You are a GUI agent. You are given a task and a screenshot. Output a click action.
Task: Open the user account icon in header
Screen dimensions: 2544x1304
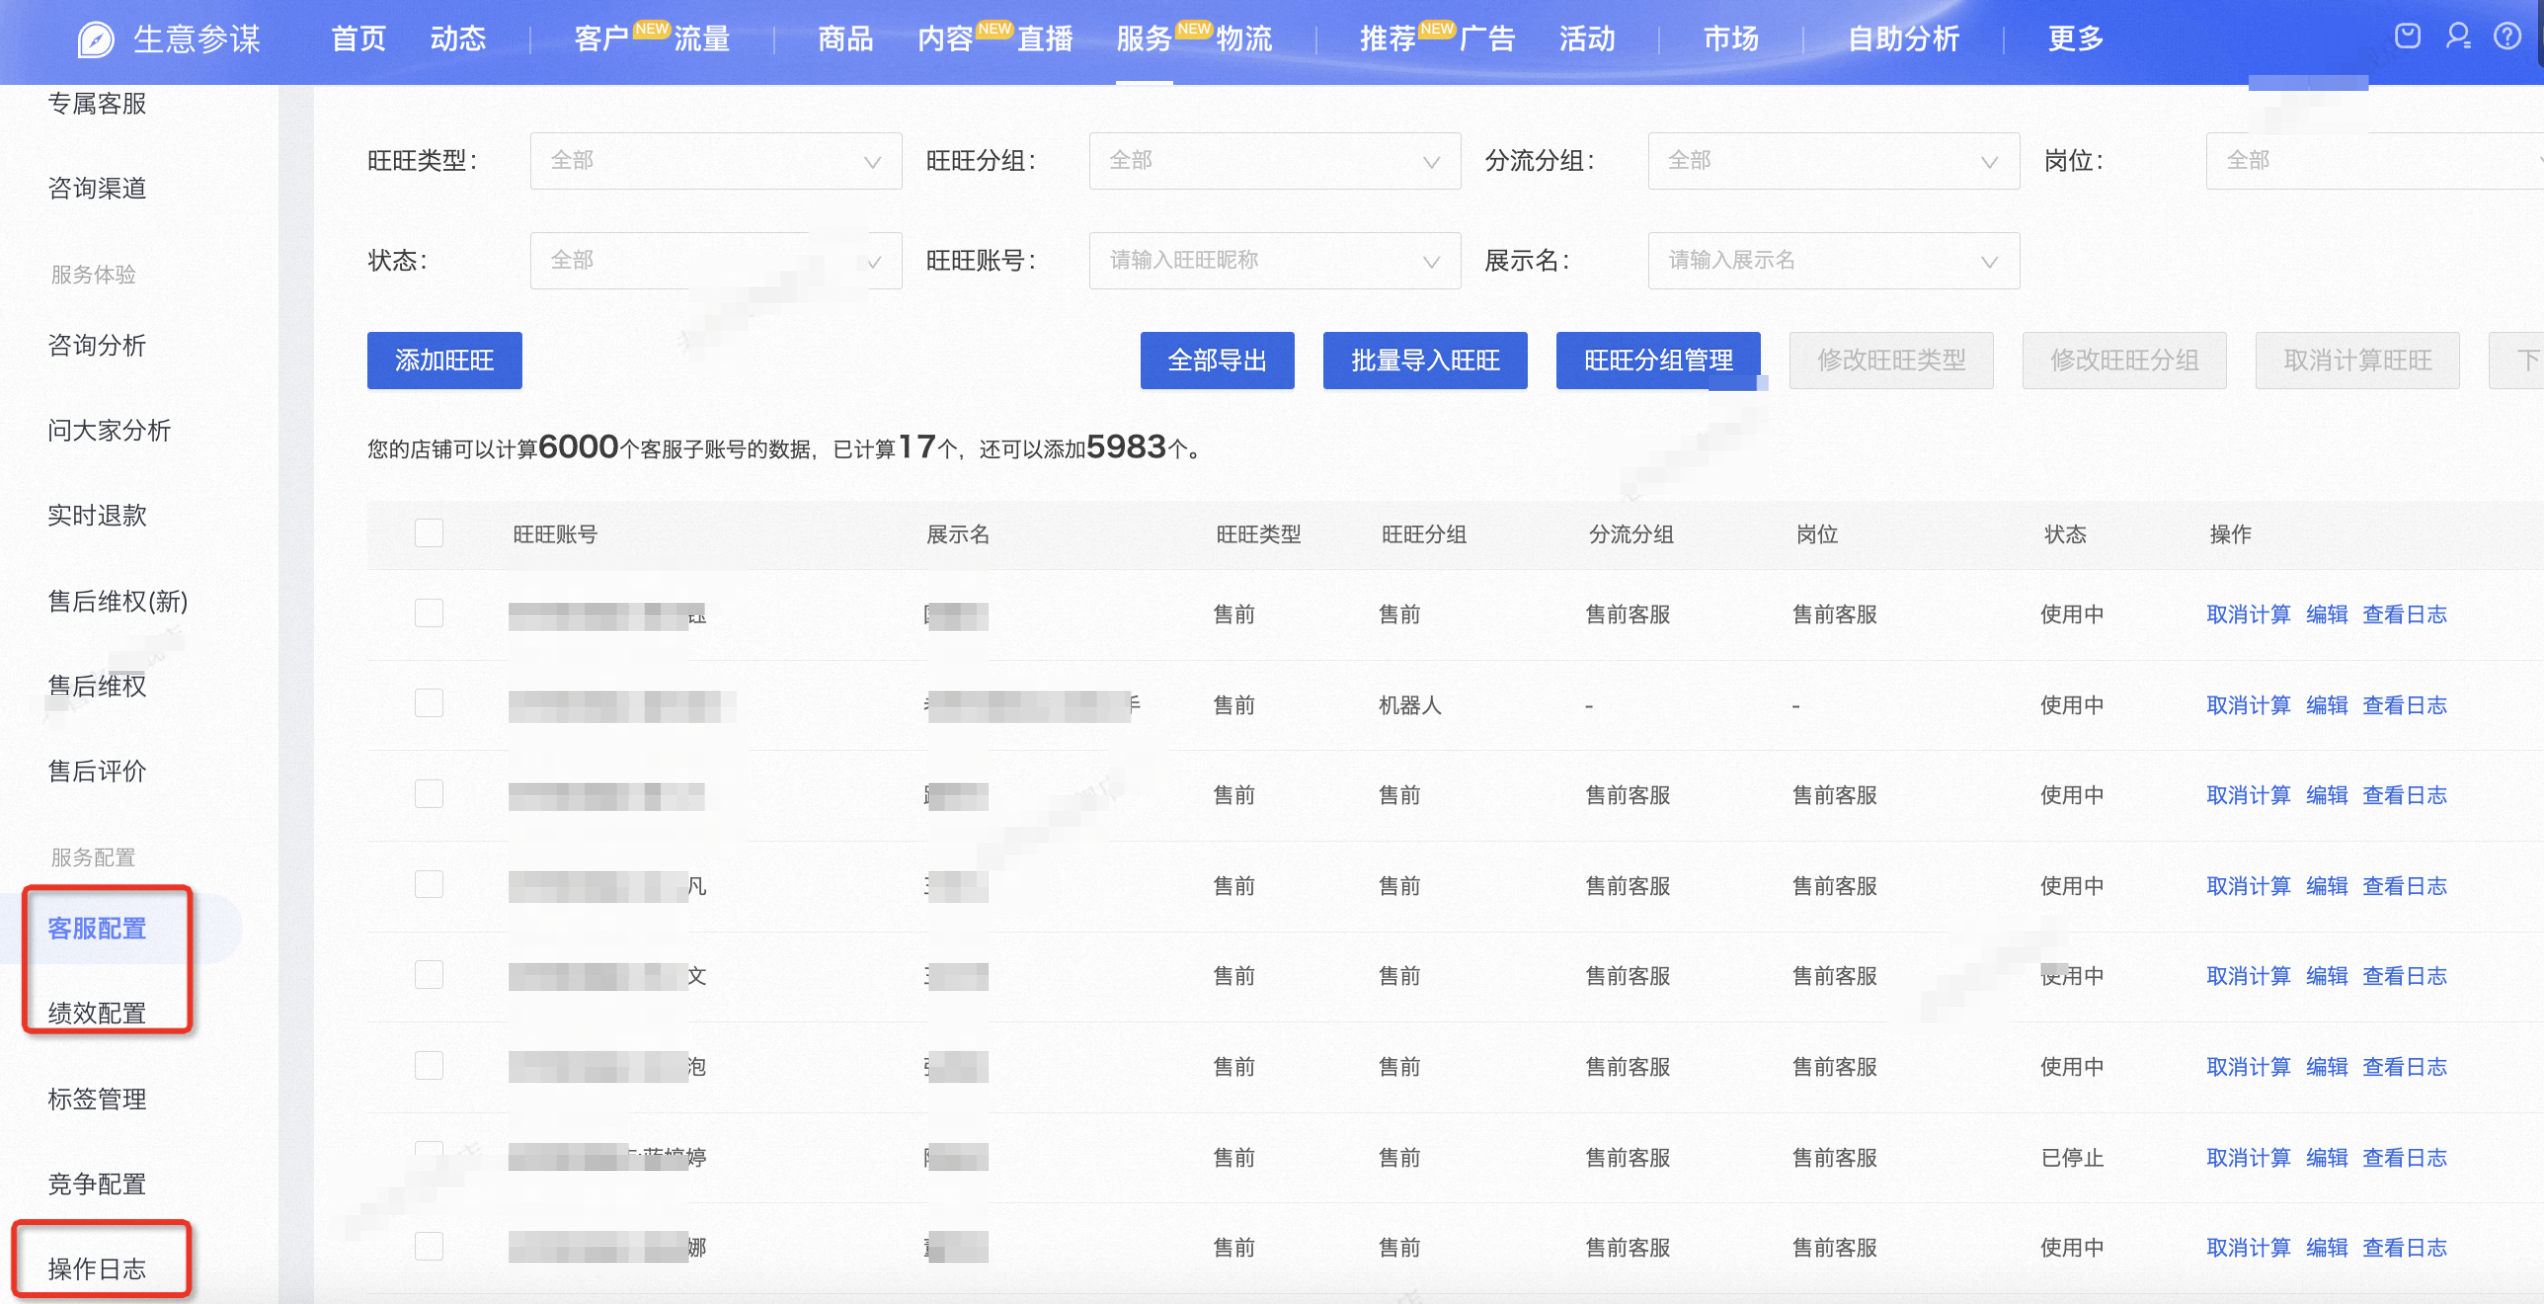point(2457,37)
